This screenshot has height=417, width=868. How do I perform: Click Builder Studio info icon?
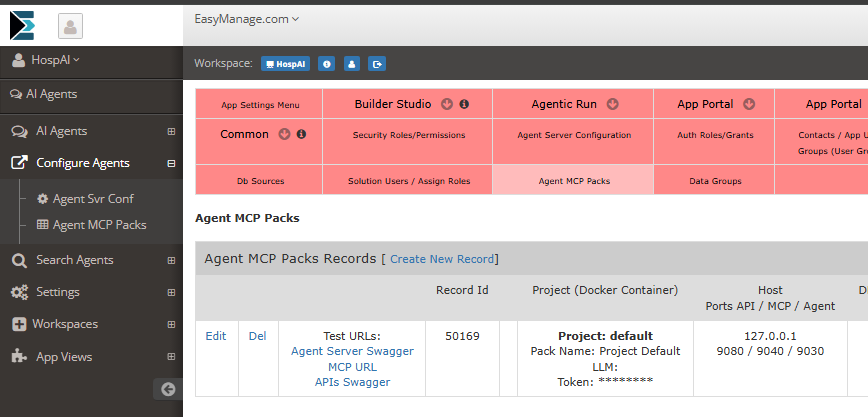pos(464,104)
